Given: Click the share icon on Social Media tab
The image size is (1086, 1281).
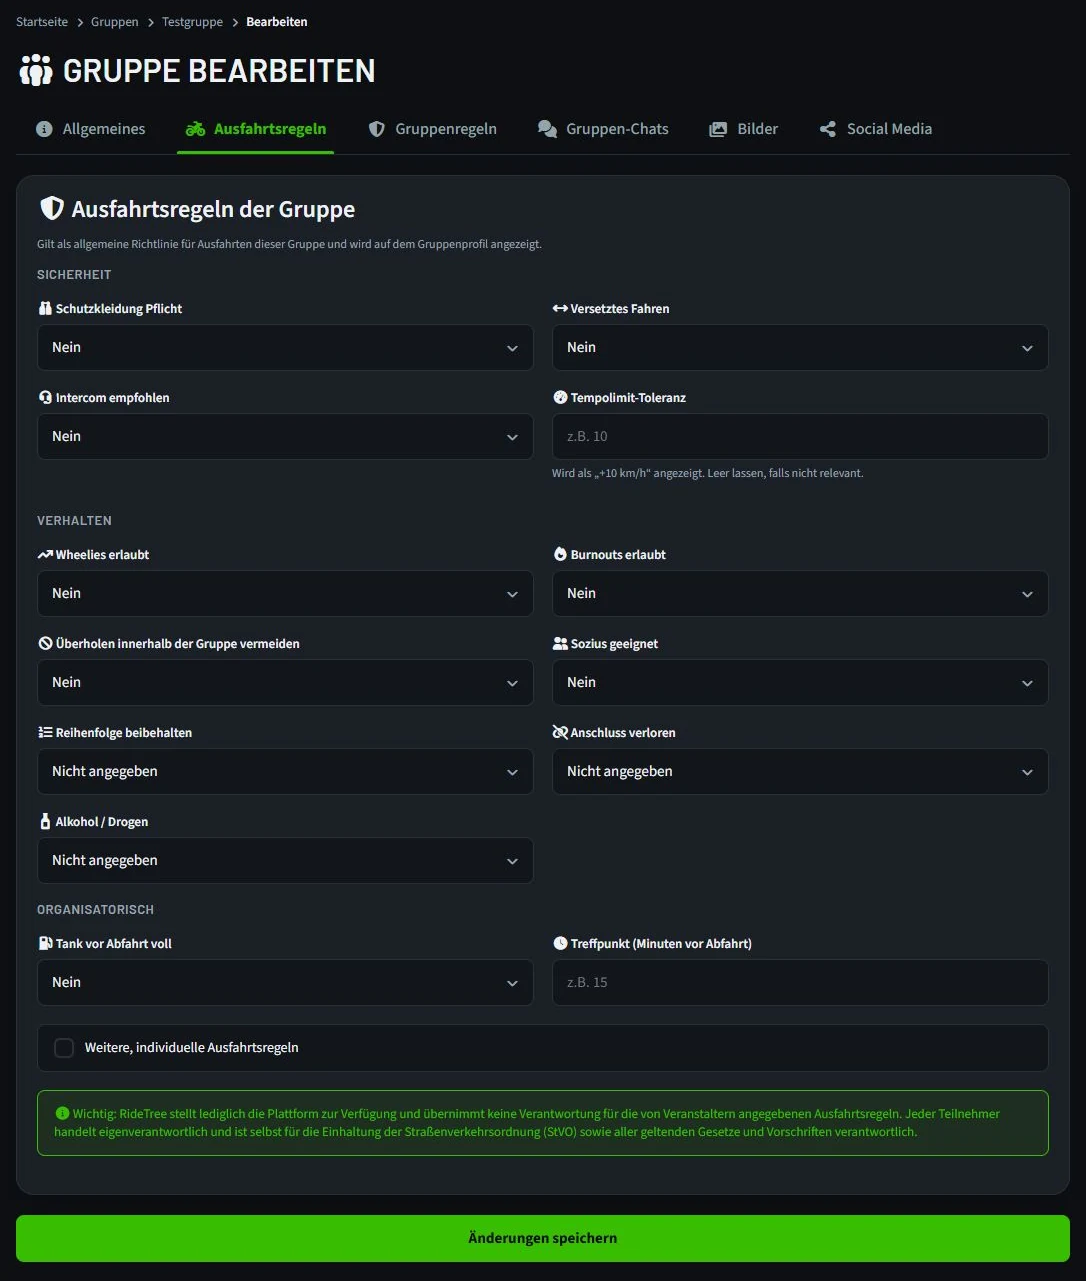Looking at the screenshot, I should pos(827,129).
